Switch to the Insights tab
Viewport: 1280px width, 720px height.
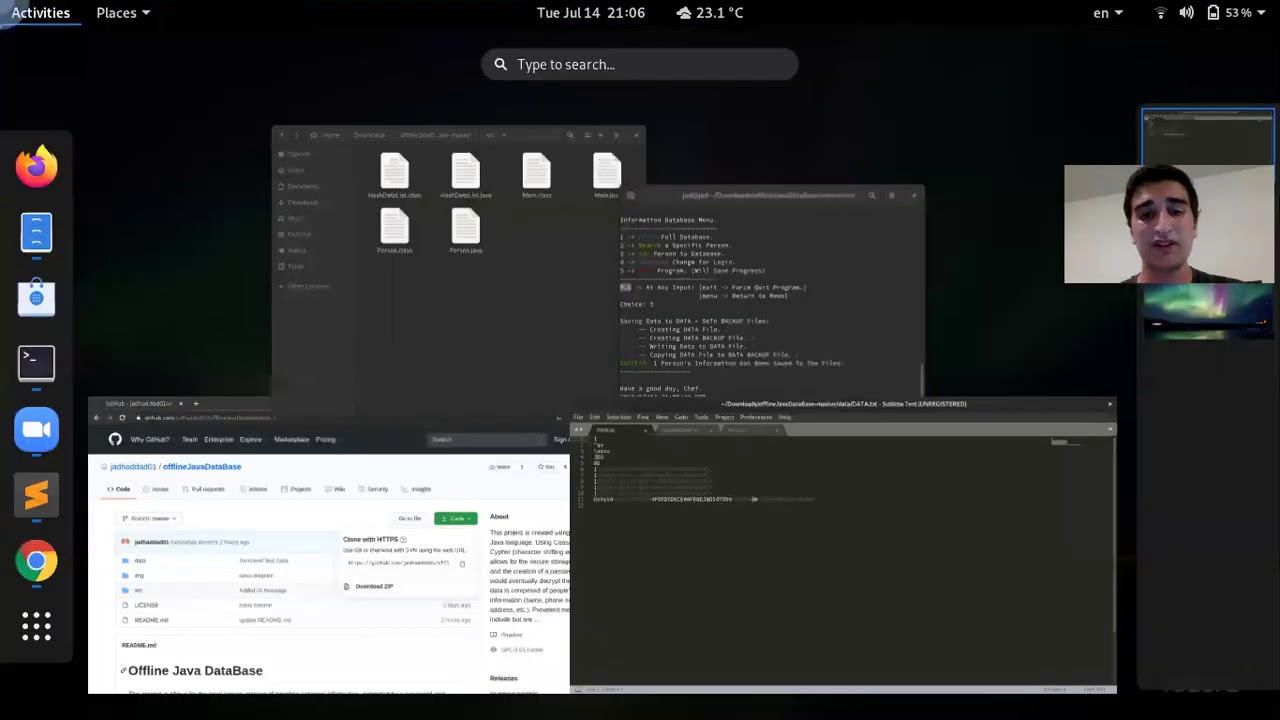[418, 489]
